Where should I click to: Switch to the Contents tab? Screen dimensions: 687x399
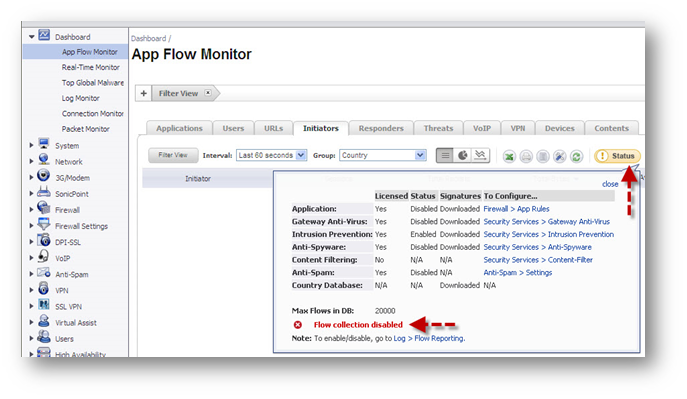tap(611, 128)
